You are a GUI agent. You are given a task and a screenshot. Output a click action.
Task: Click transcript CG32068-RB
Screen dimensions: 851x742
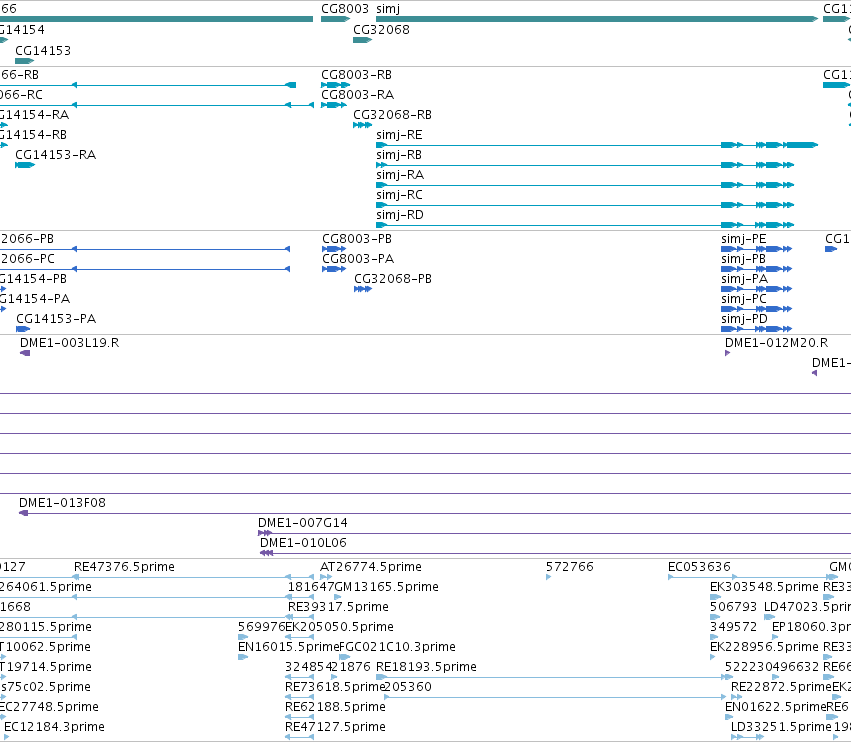click(363, 125)
